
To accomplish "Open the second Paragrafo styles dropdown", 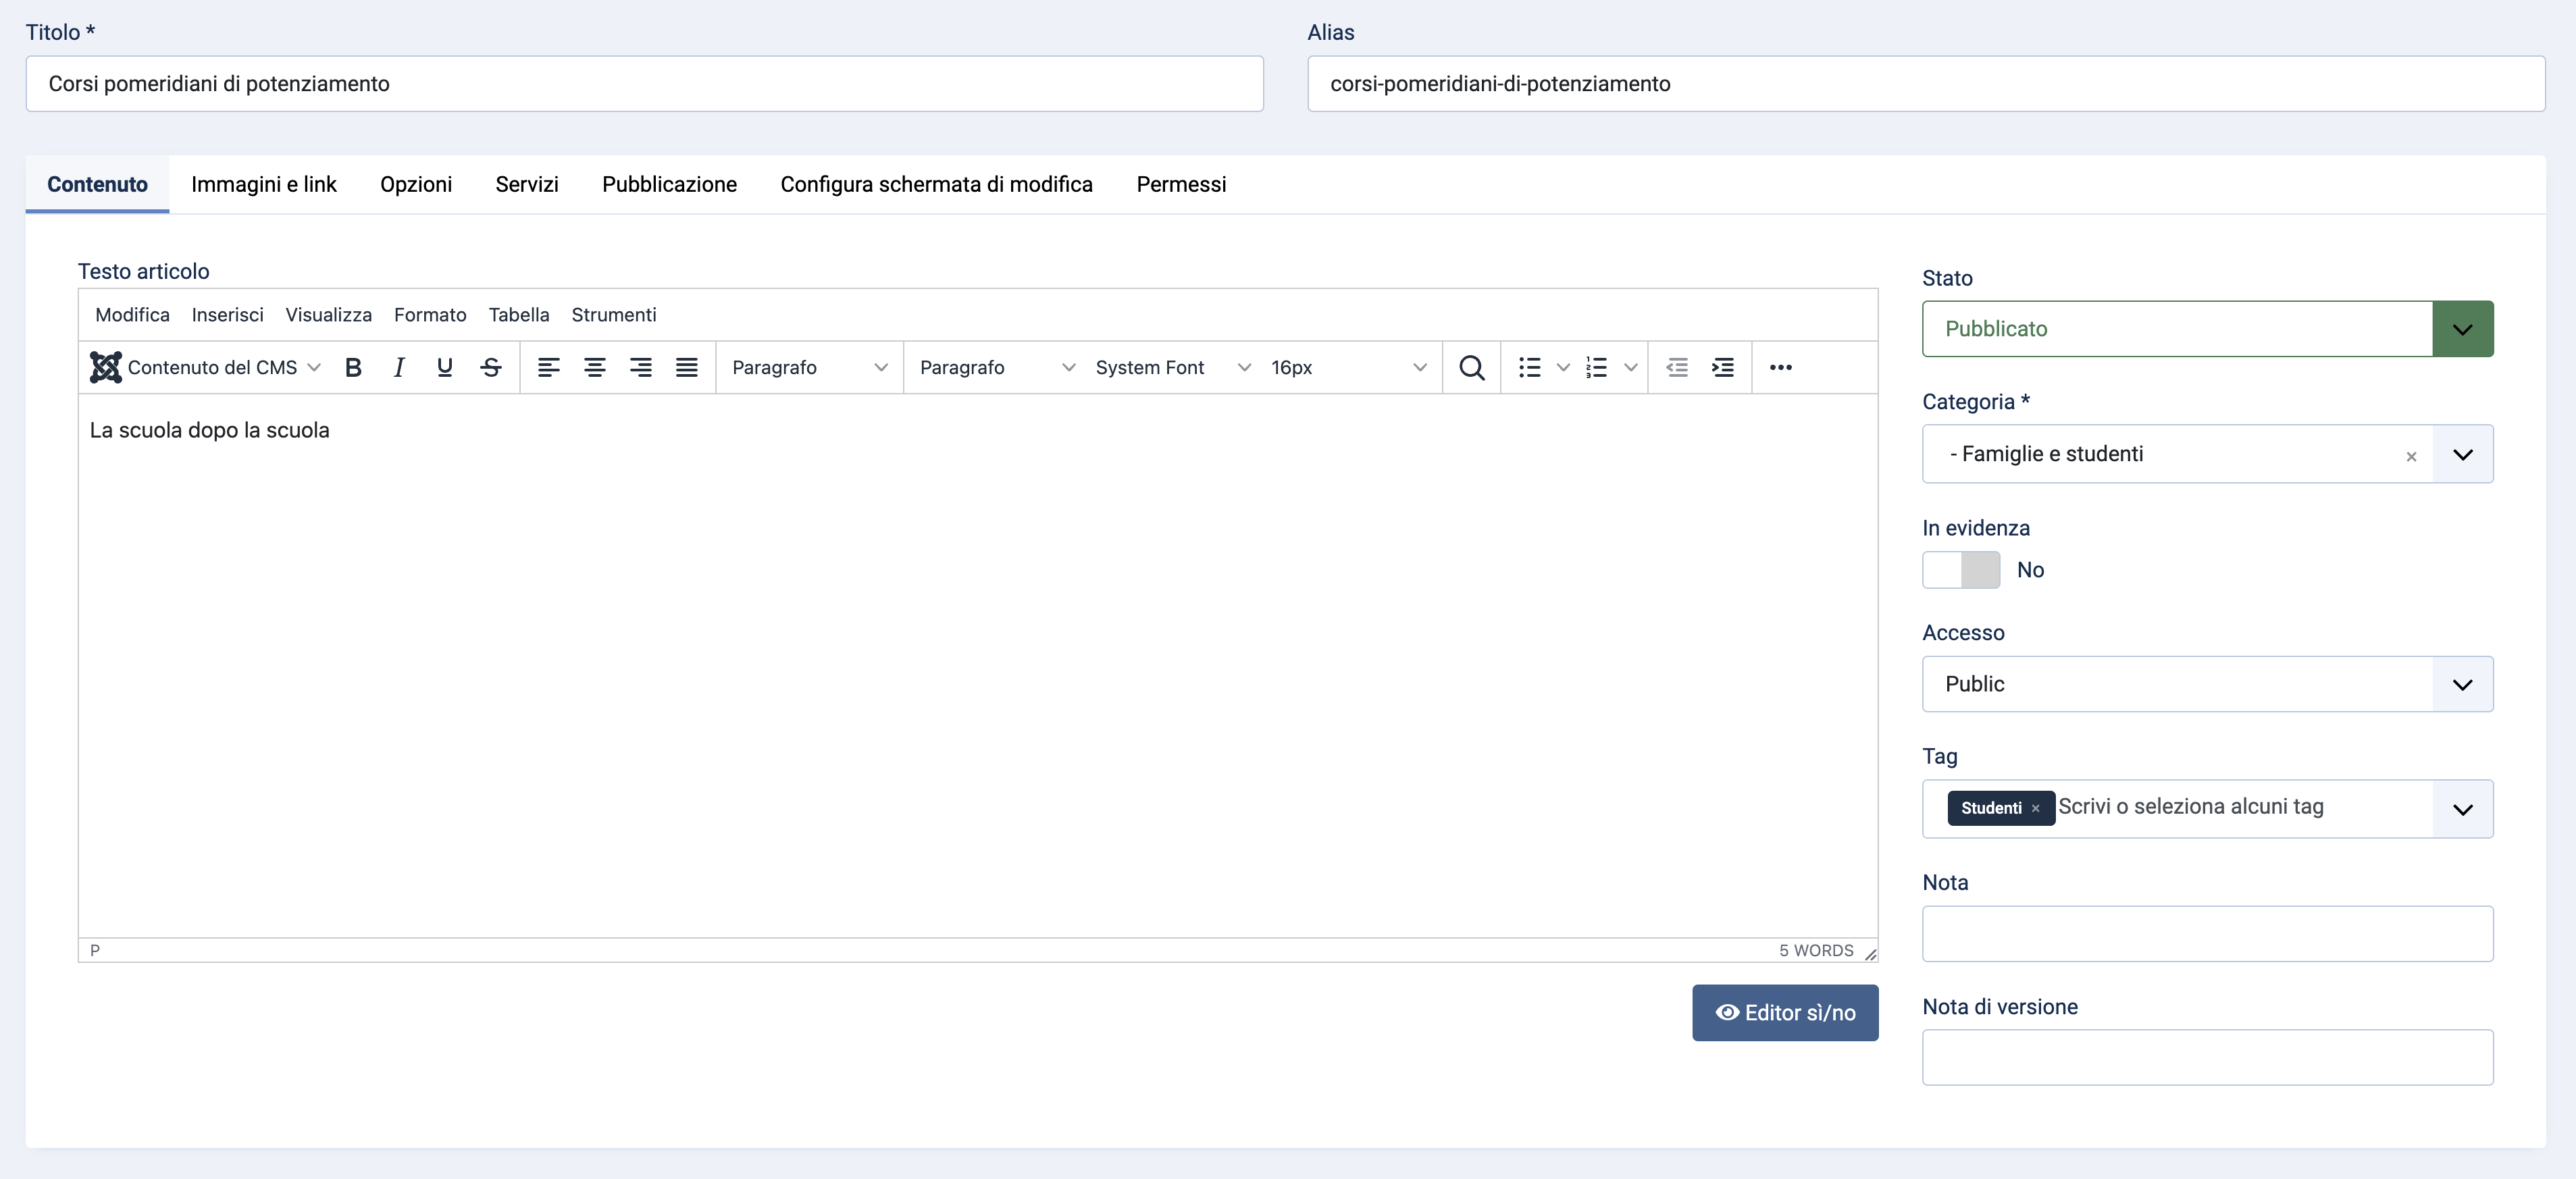I will (997, 367).
